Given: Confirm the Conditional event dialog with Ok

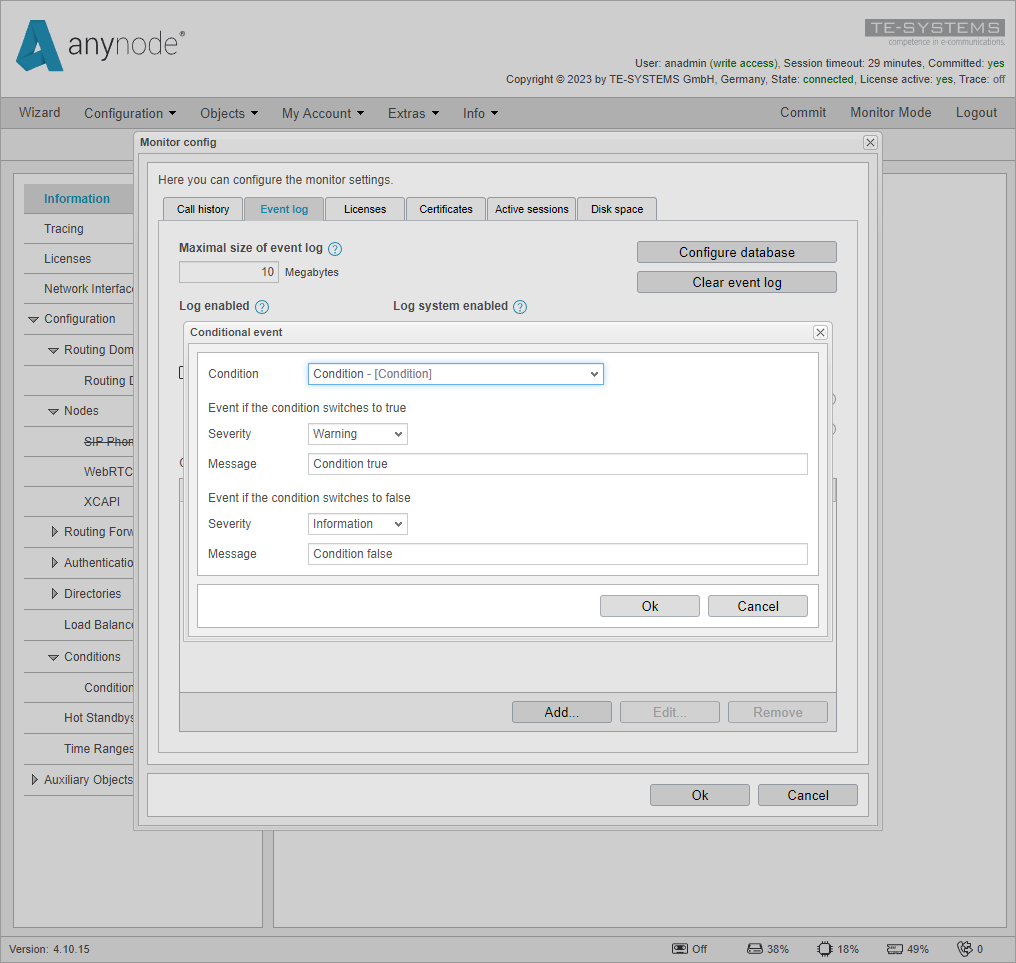Looking at the screenshot, I should click(649, 605).
